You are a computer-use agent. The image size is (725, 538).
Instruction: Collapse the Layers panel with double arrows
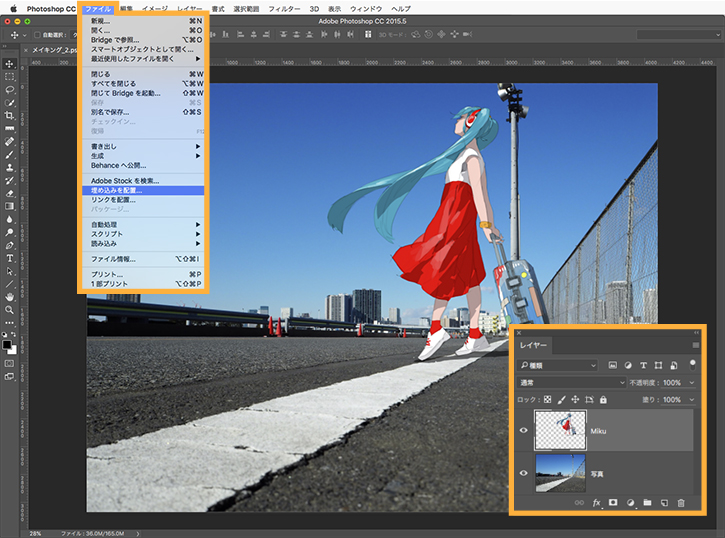(697, 333)
